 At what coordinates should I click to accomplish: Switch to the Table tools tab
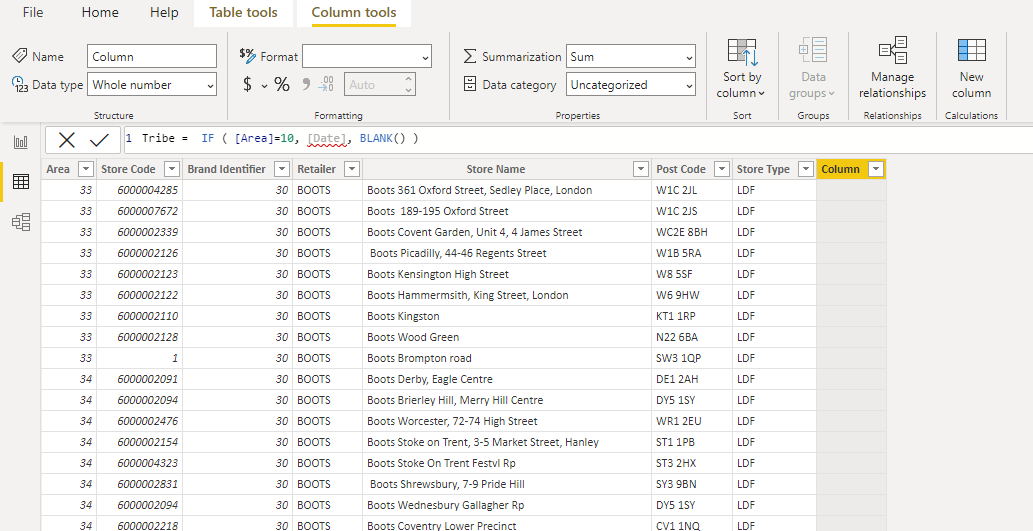coord(243,13)
